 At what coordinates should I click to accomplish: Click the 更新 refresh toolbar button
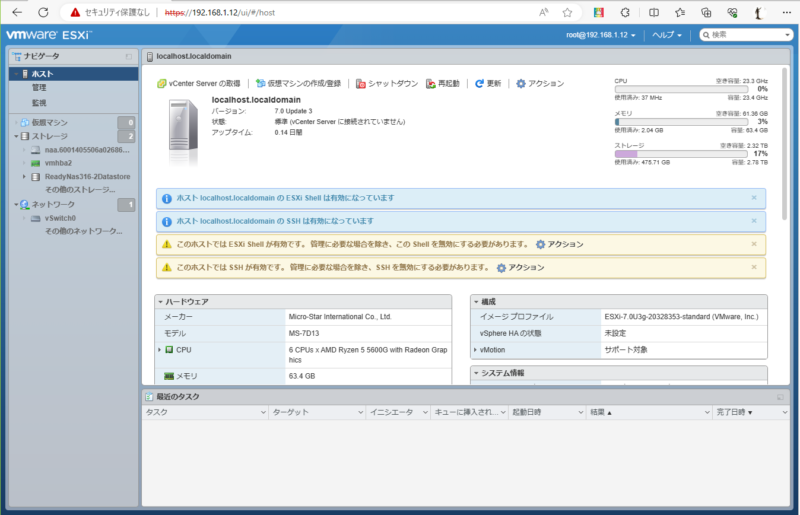(488, 83)
